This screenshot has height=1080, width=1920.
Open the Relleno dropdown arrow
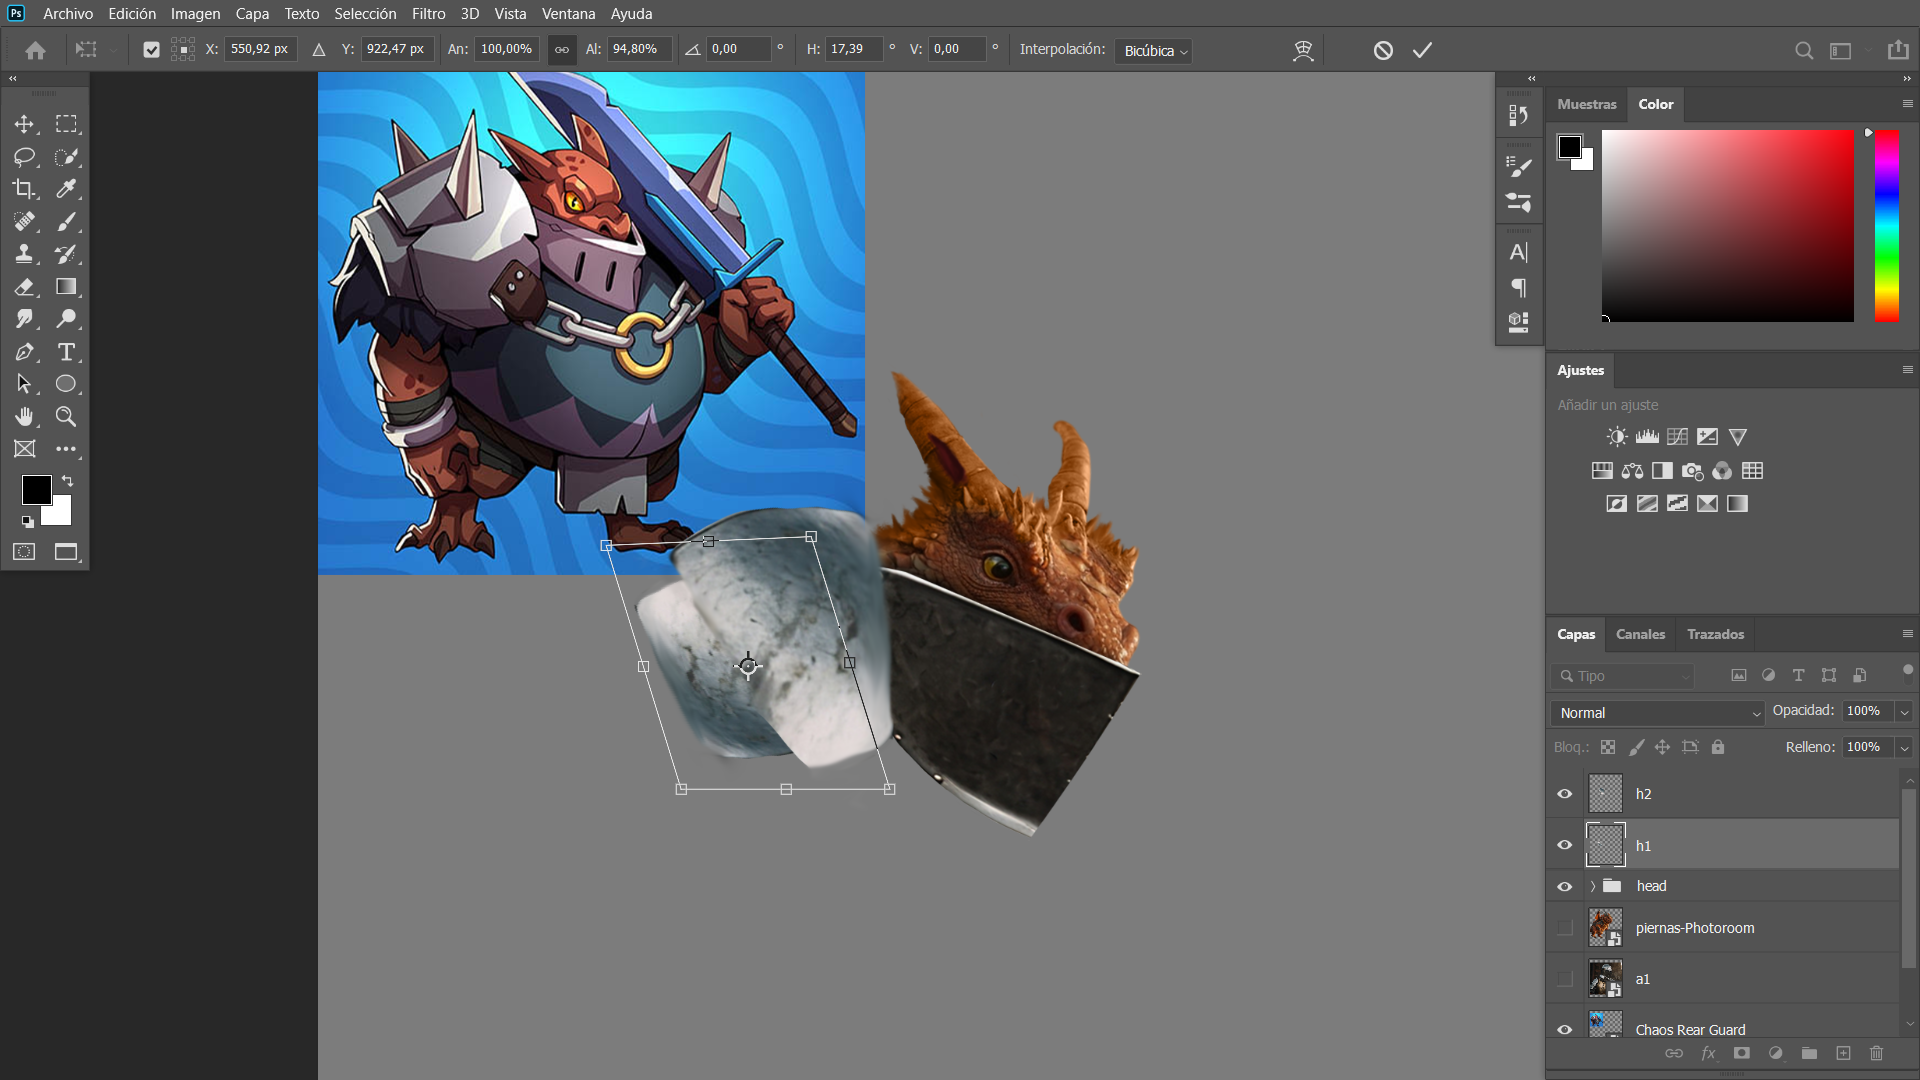[x=1904, y=748]
